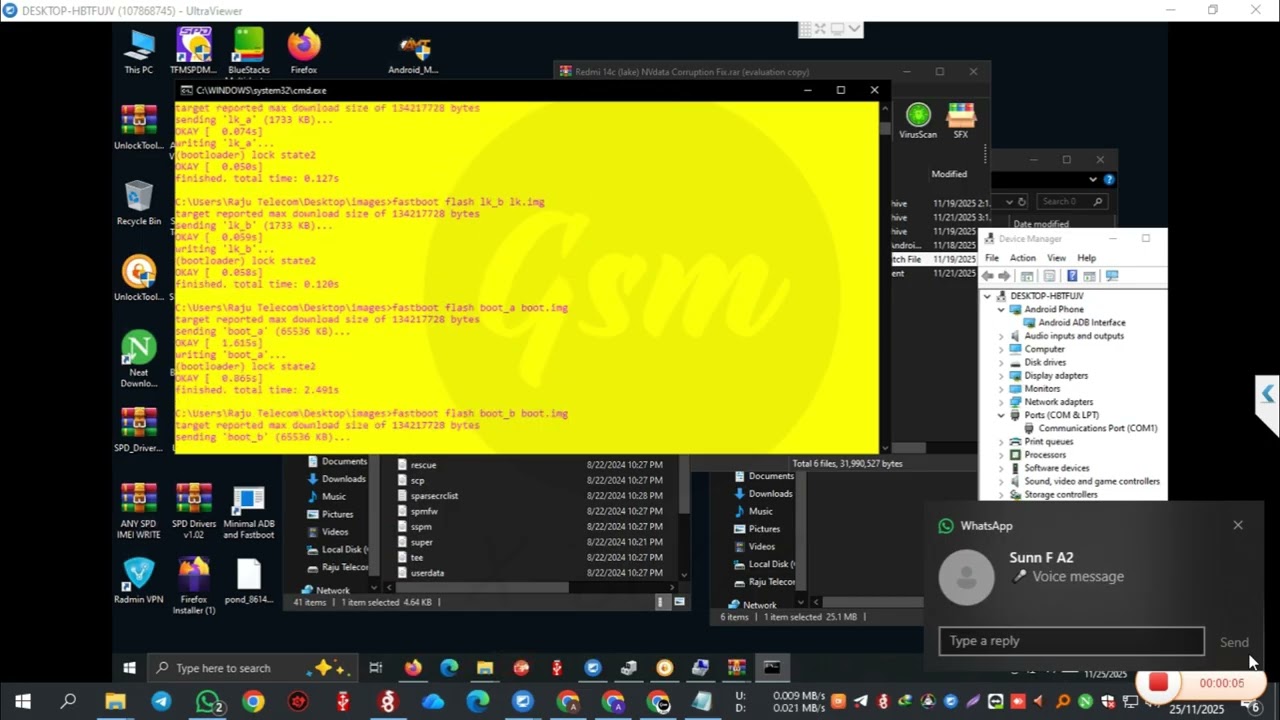Click scan for hardware changes monitor icon
This screenshot has width=1280, height=720.
click(1112, 276)
